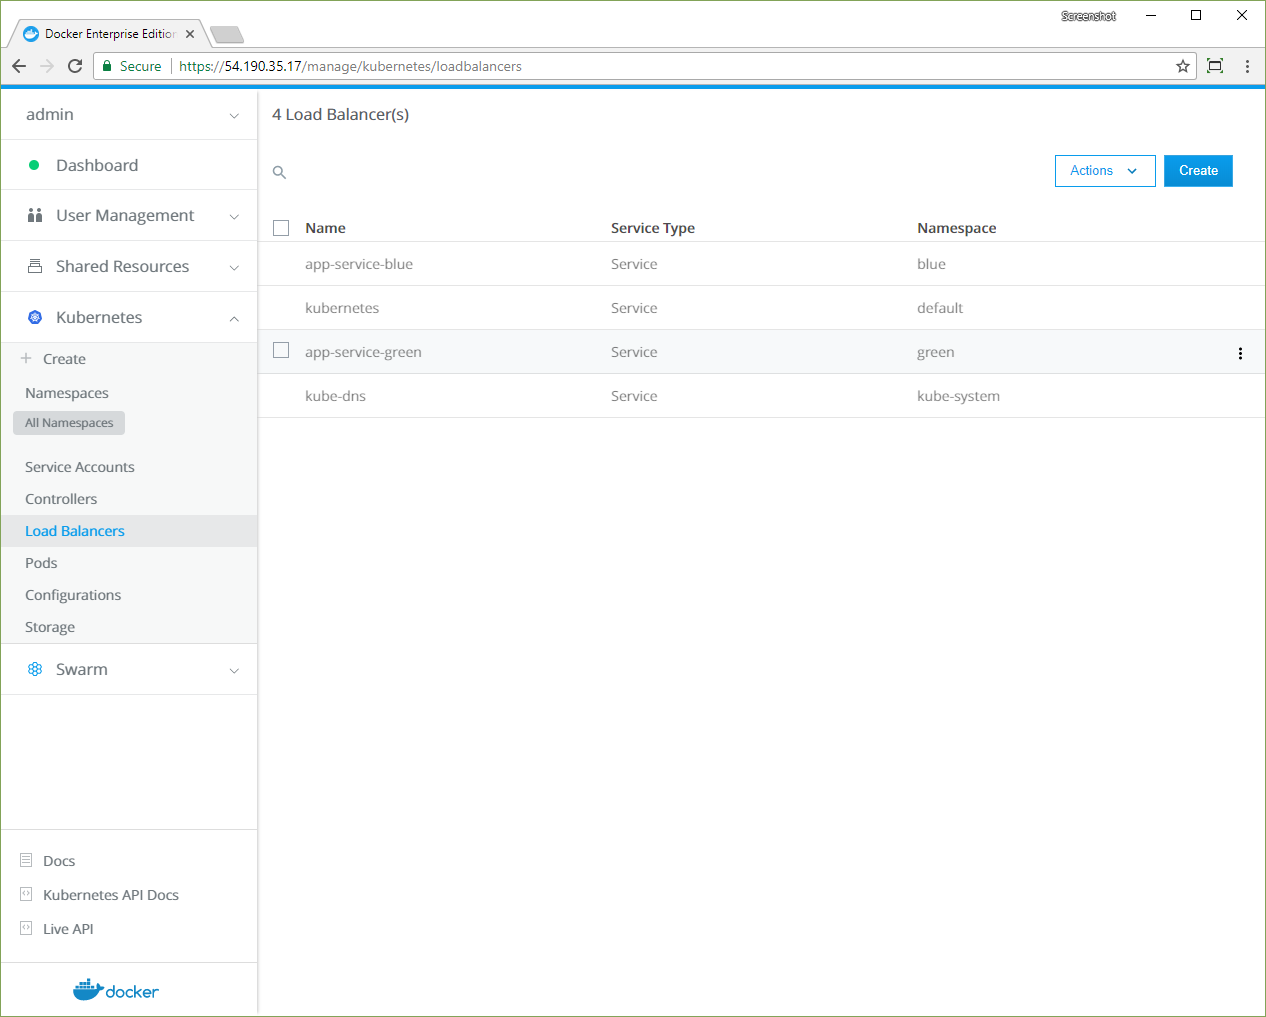1266x1017 pixels.
Task: Click the Kubernetes wheel icon in sidebar
Action: (35, 317)
